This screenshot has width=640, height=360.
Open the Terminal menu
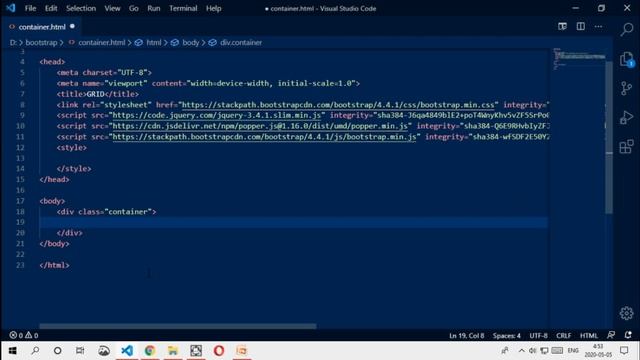(183, 8)
